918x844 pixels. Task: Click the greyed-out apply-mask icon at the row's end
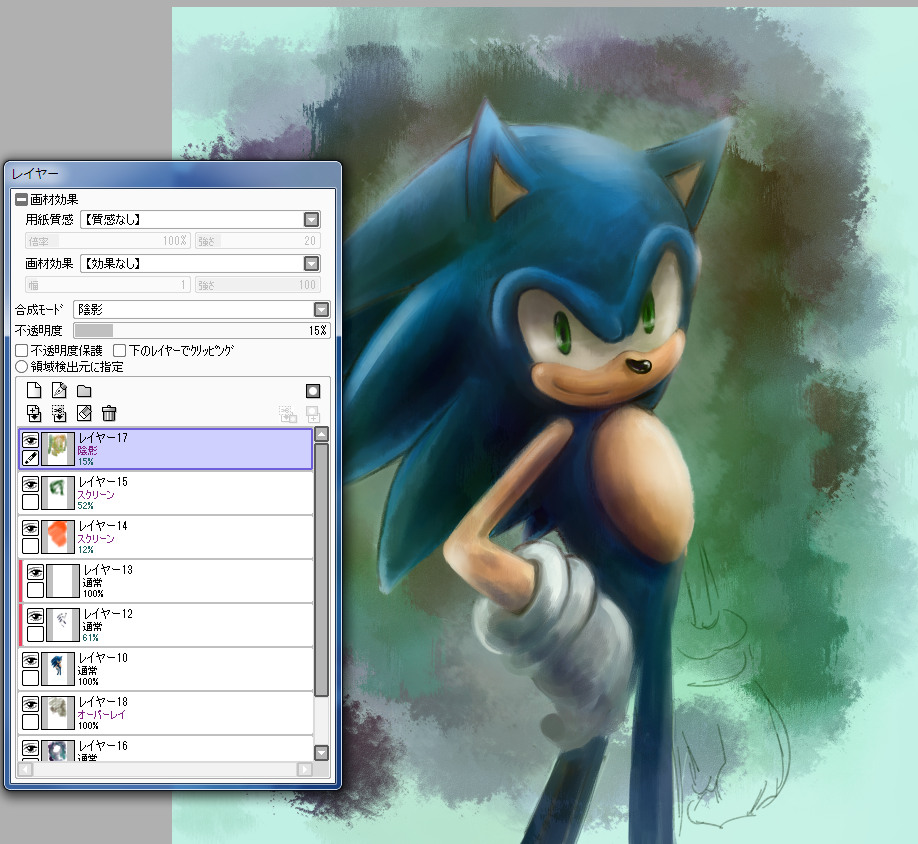point(313,414)
